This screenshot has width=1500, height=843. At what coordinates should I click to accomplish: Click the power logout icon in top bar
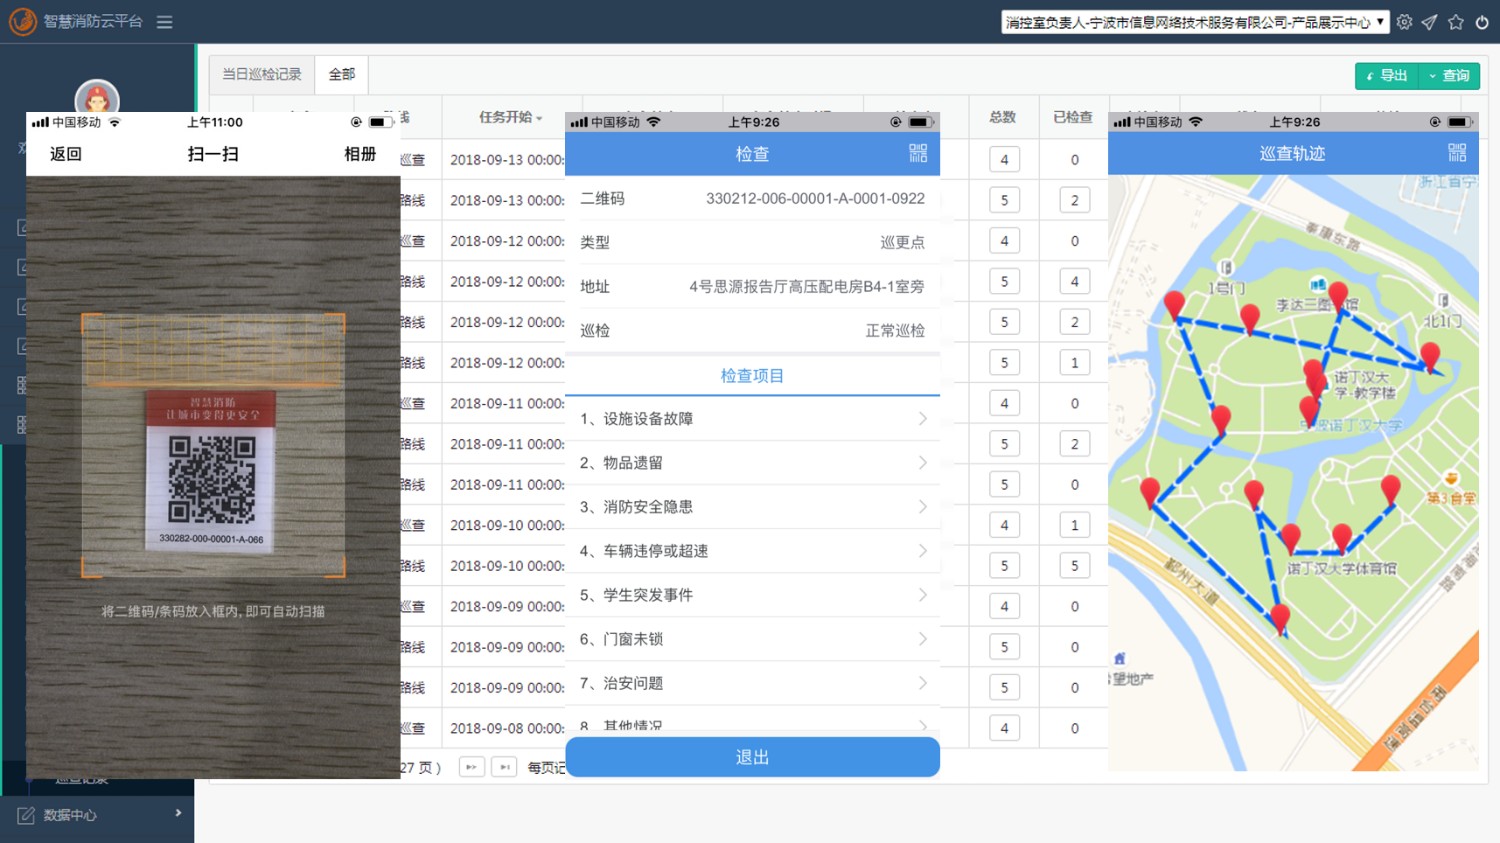(x=1482, y=22)
